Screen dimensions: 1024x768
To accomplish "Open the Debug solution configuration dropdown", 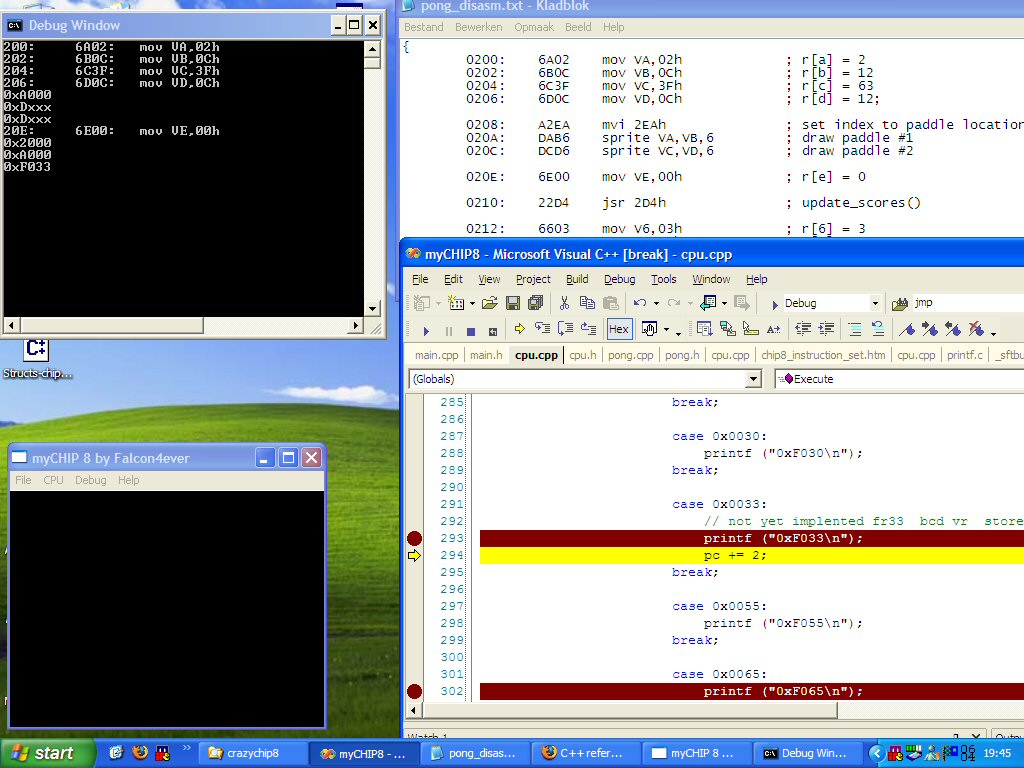I will click(x=875, y=303).
